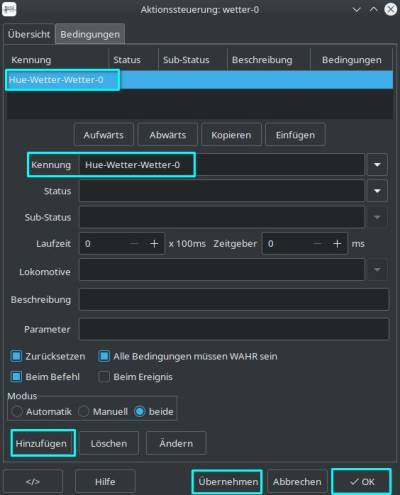Click the Hinzufügen button
Image resolution: width=400 pixels, height=495 pixels.
click(x=41, y=443)
